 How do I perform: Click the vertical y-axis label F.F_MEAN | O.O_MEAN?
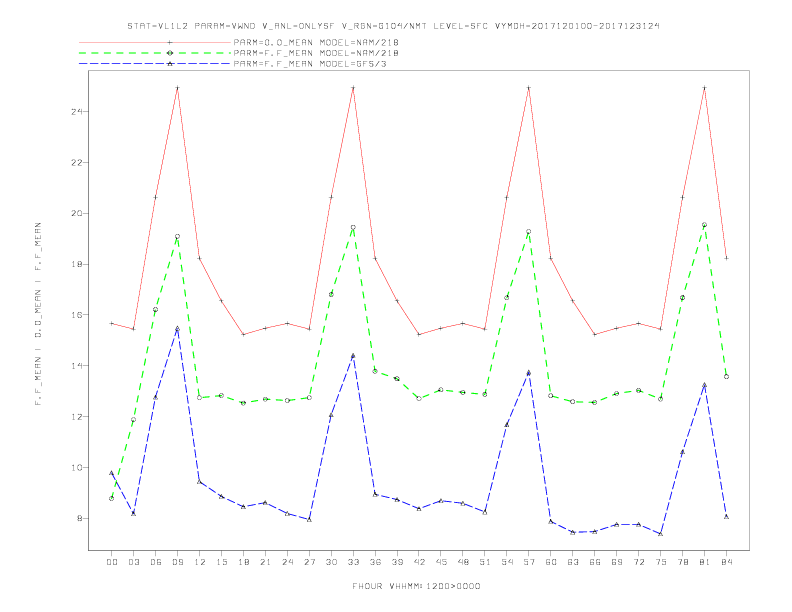(x=38, y=314)
